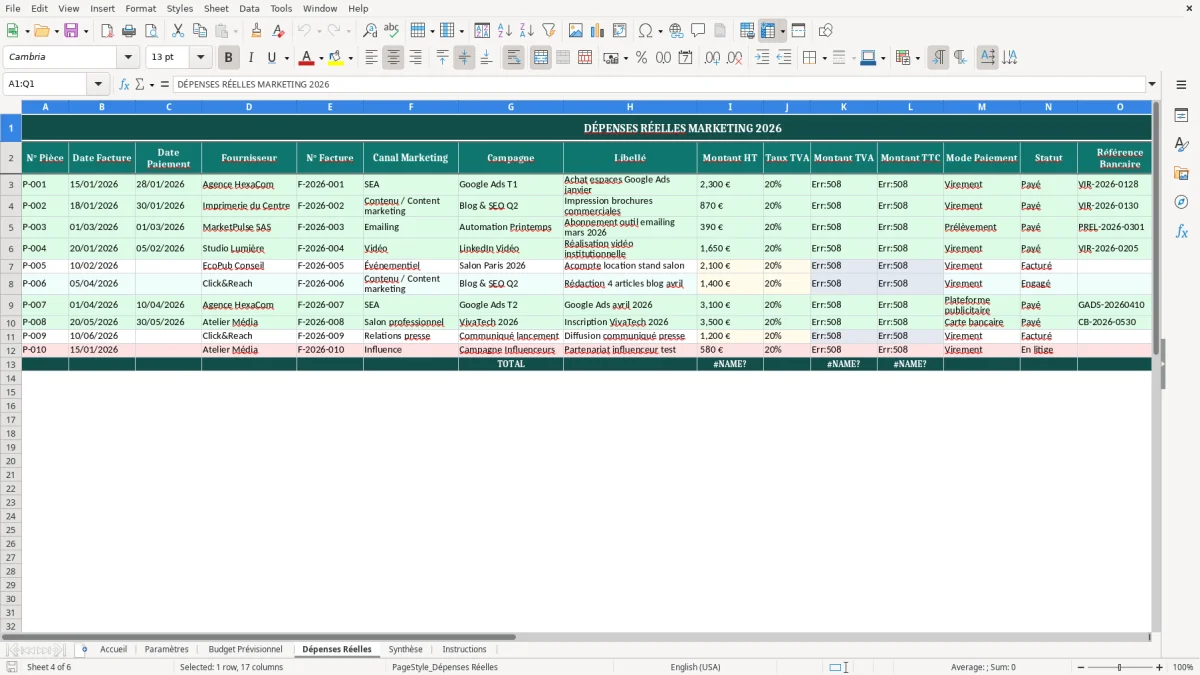Toggle Merge and Center Cells button

[540, 58]
